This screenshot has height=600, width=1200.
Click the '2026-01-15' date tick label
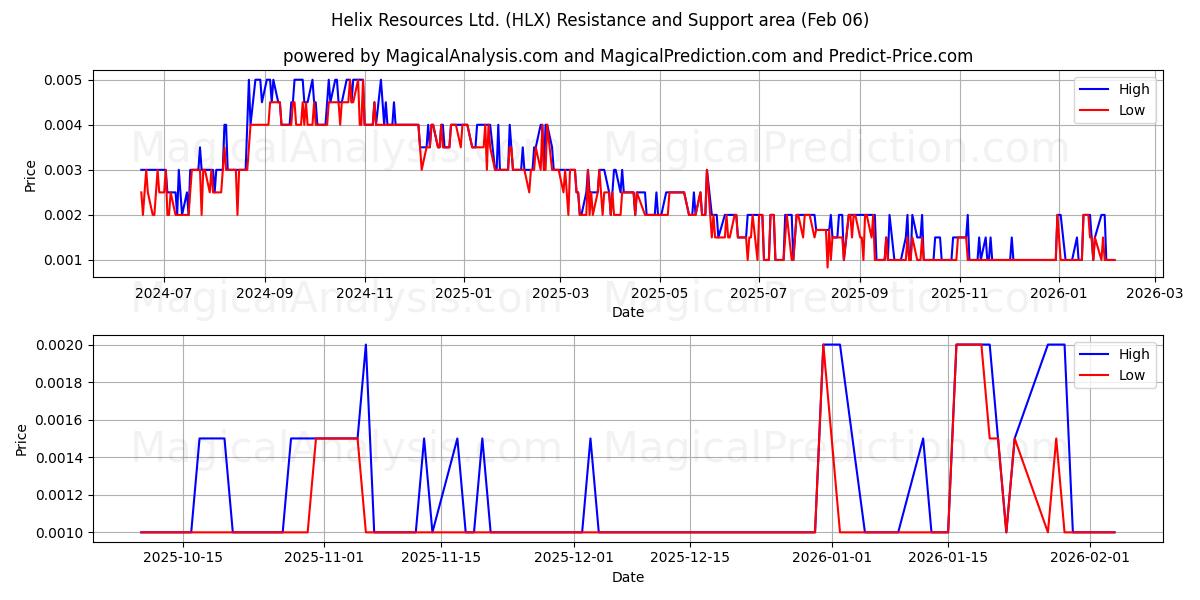click(x=947, y=559)
